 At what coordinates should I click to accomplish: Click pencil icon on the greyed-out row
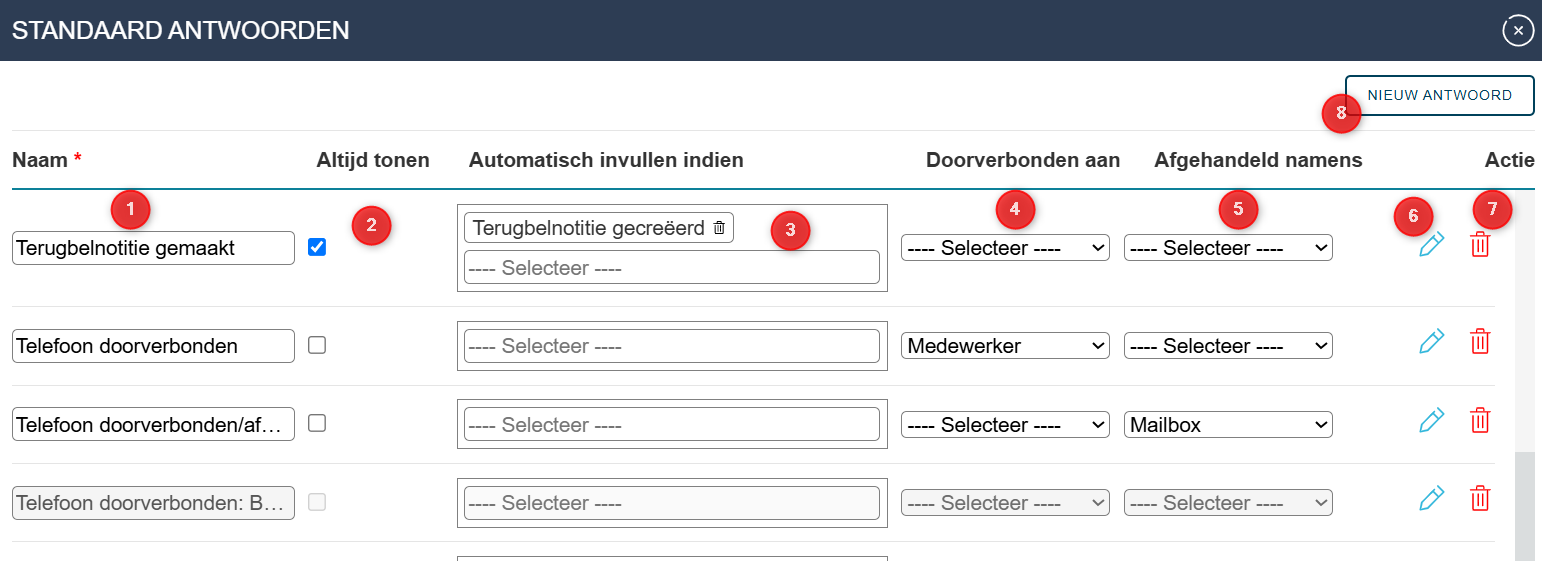pyautogui.click(x=1431, y=499)
